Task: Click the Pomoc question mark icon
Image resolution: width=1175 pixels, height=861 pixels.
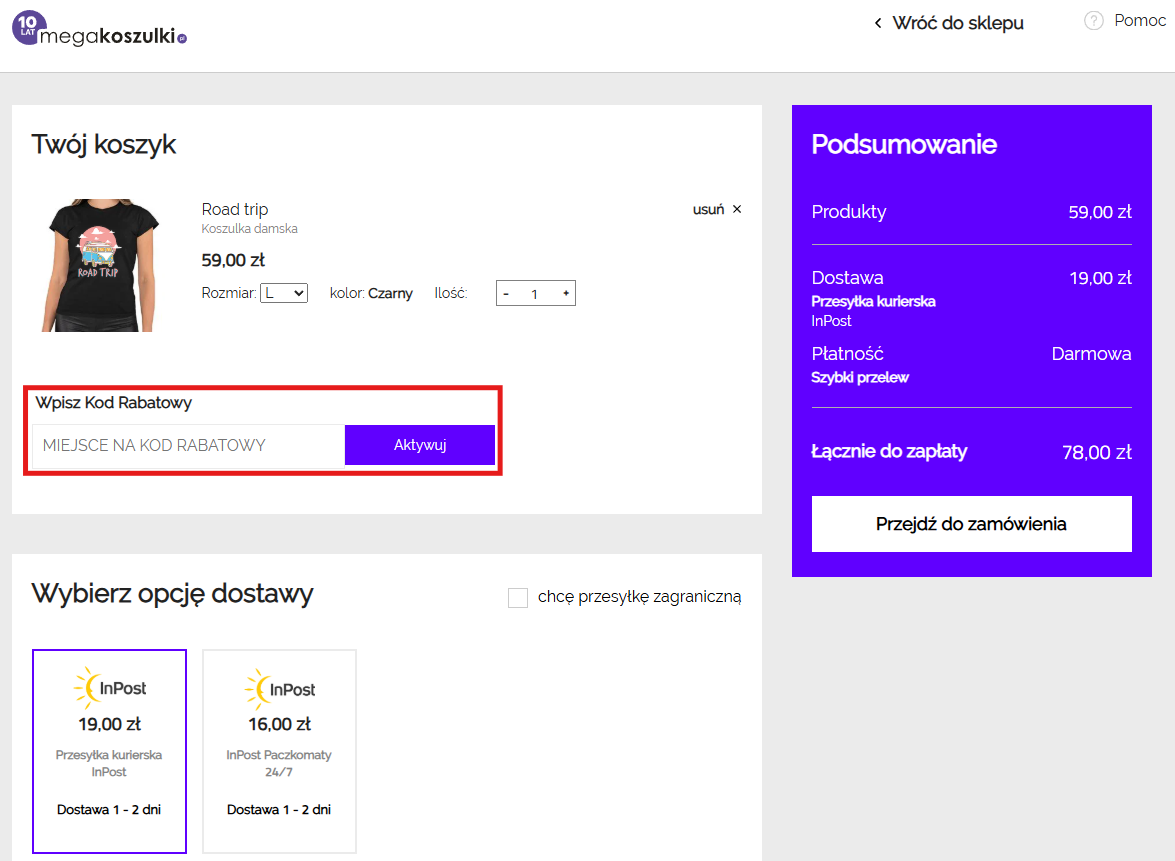Action: pos(1093,21)
